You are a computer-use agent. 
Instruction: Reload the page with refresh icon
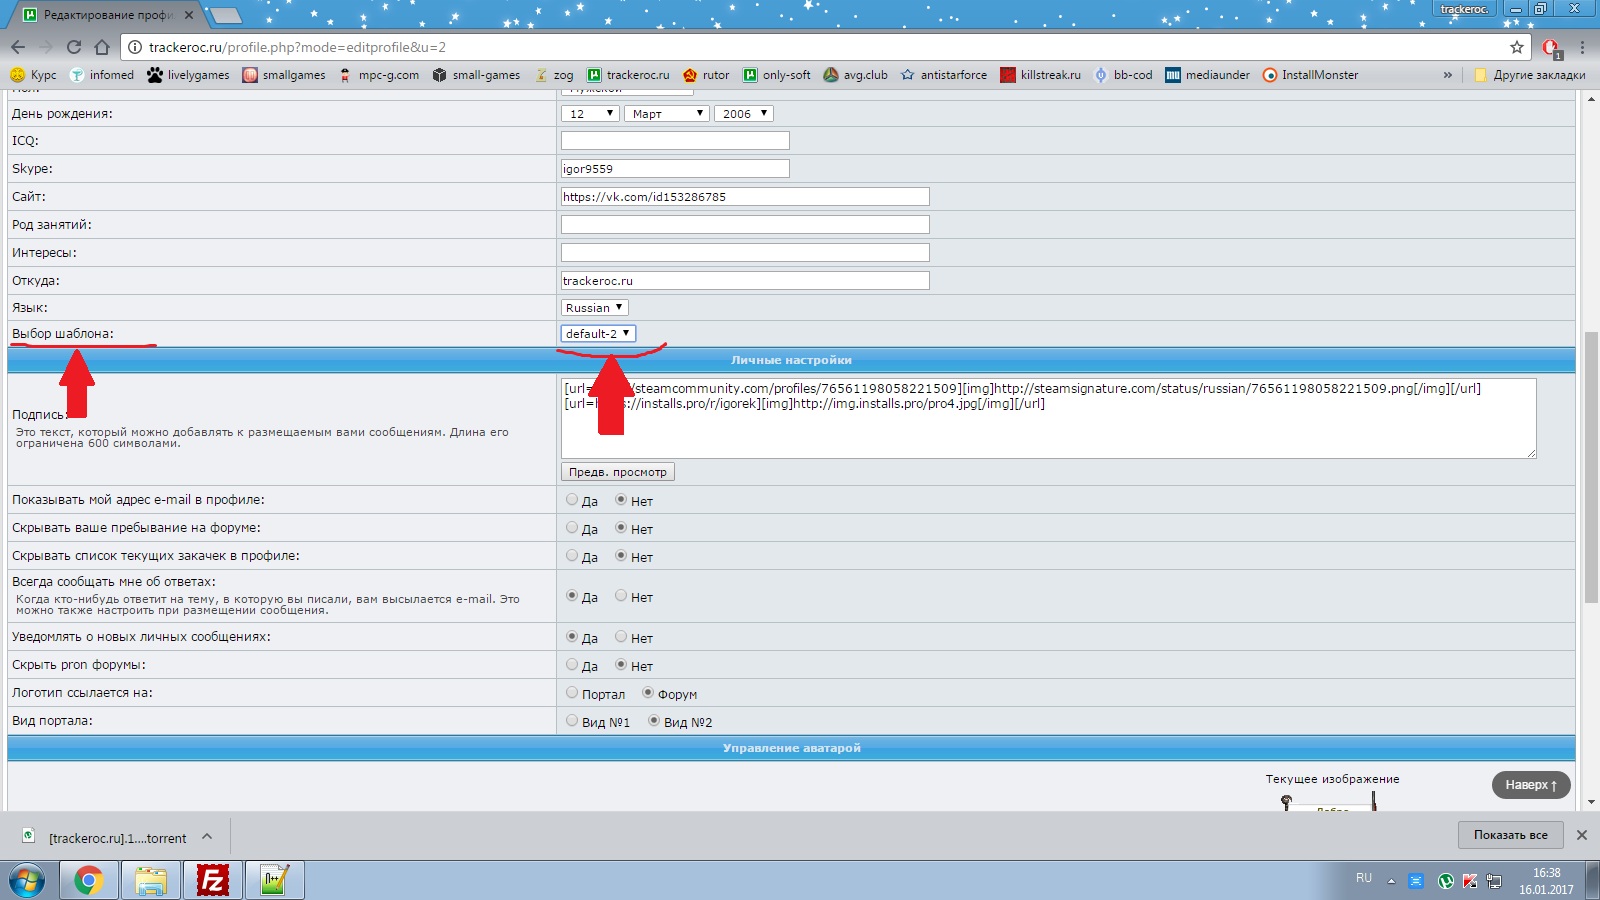73,47
